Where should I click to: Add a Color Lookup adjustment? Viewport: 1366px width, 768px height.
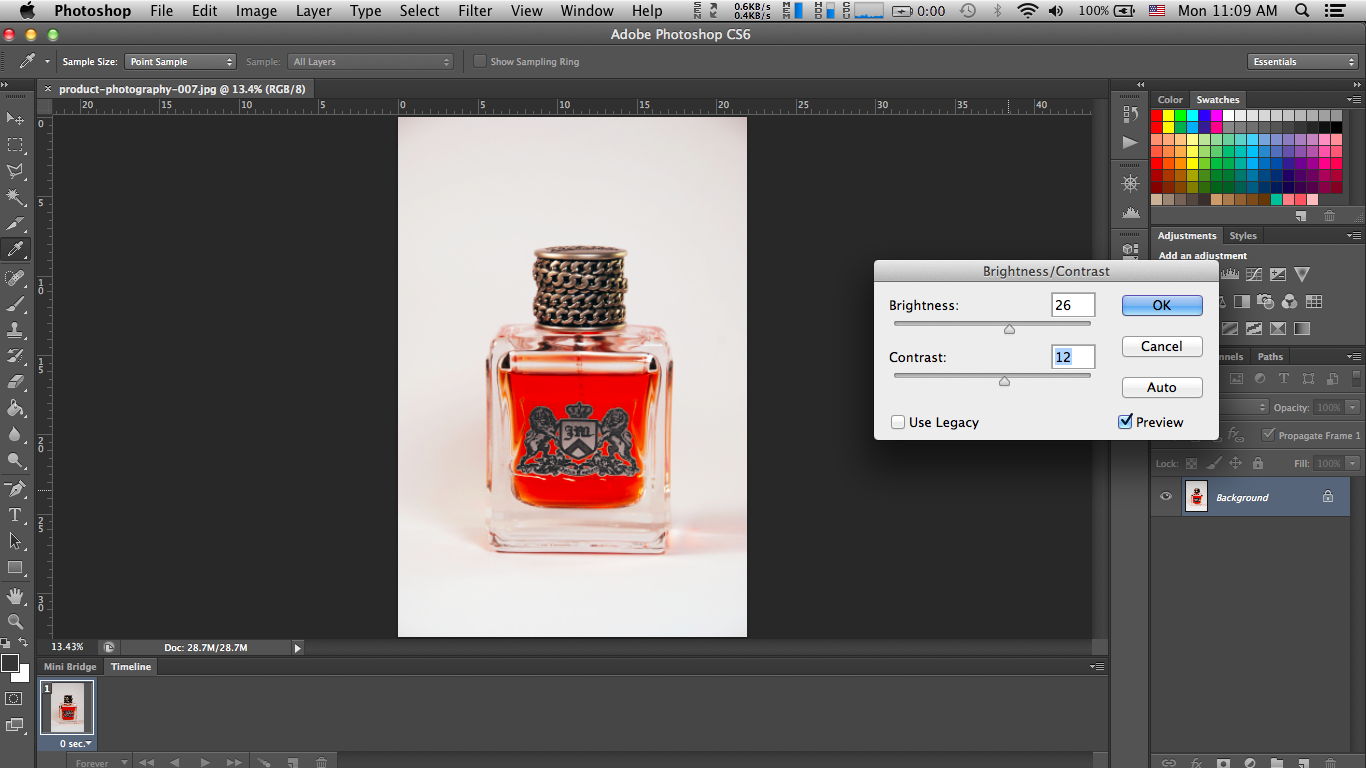click(1314, 301)
